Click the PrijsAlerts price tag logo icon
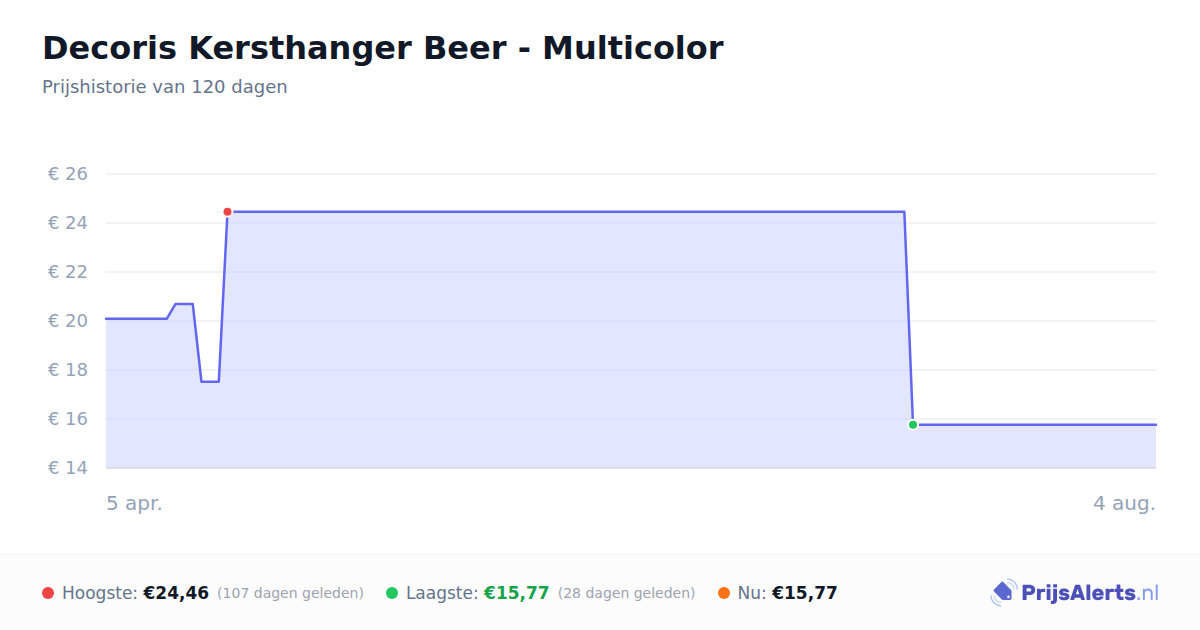 (1003, 593)
